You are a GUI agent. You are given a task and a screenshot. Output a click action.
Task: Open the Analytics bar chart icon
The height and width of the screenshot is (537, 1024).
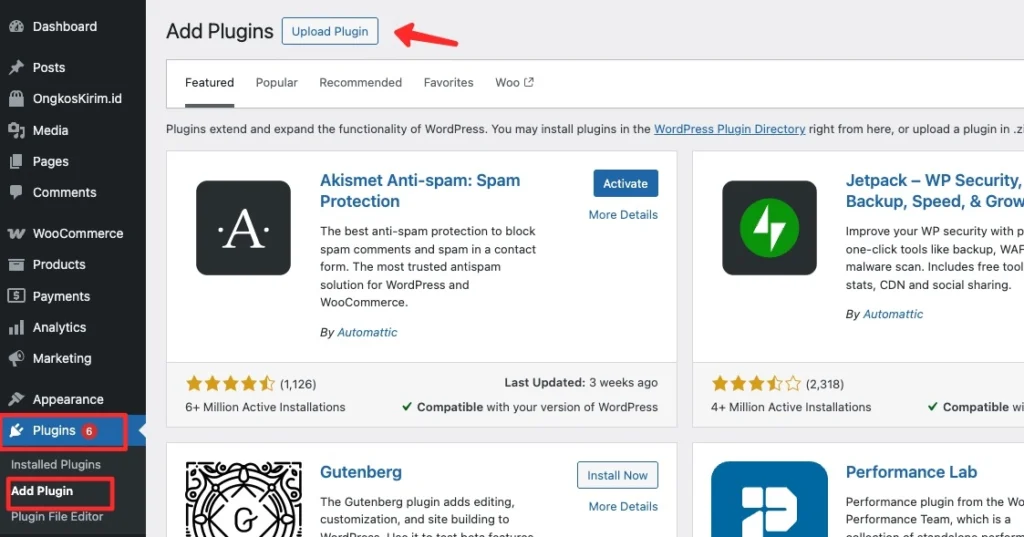pyautogui.click(x=16, y=327)
